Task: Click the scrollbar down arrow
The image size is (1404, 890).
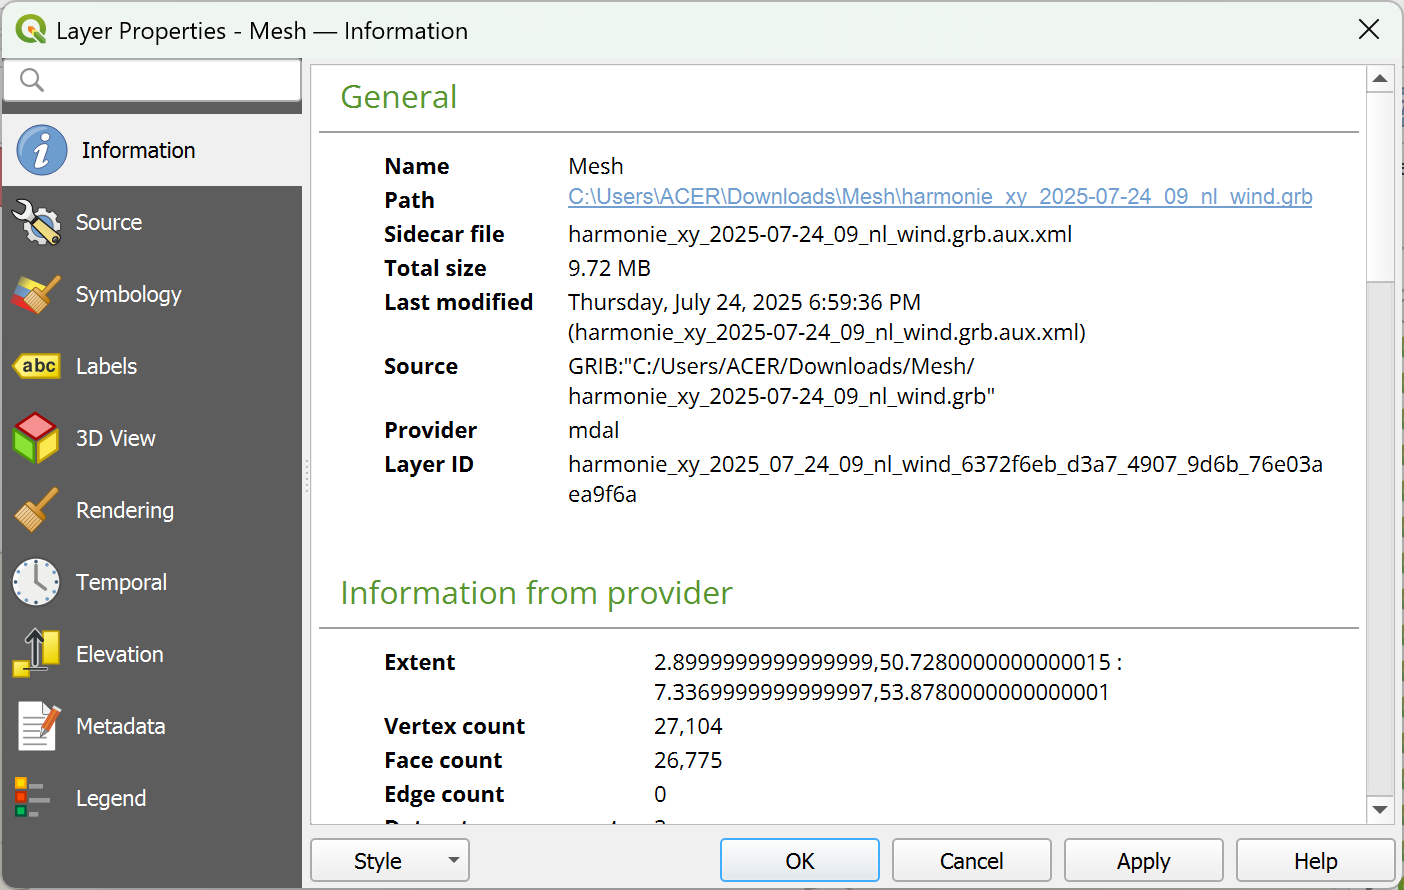Action: point(1380,810)
